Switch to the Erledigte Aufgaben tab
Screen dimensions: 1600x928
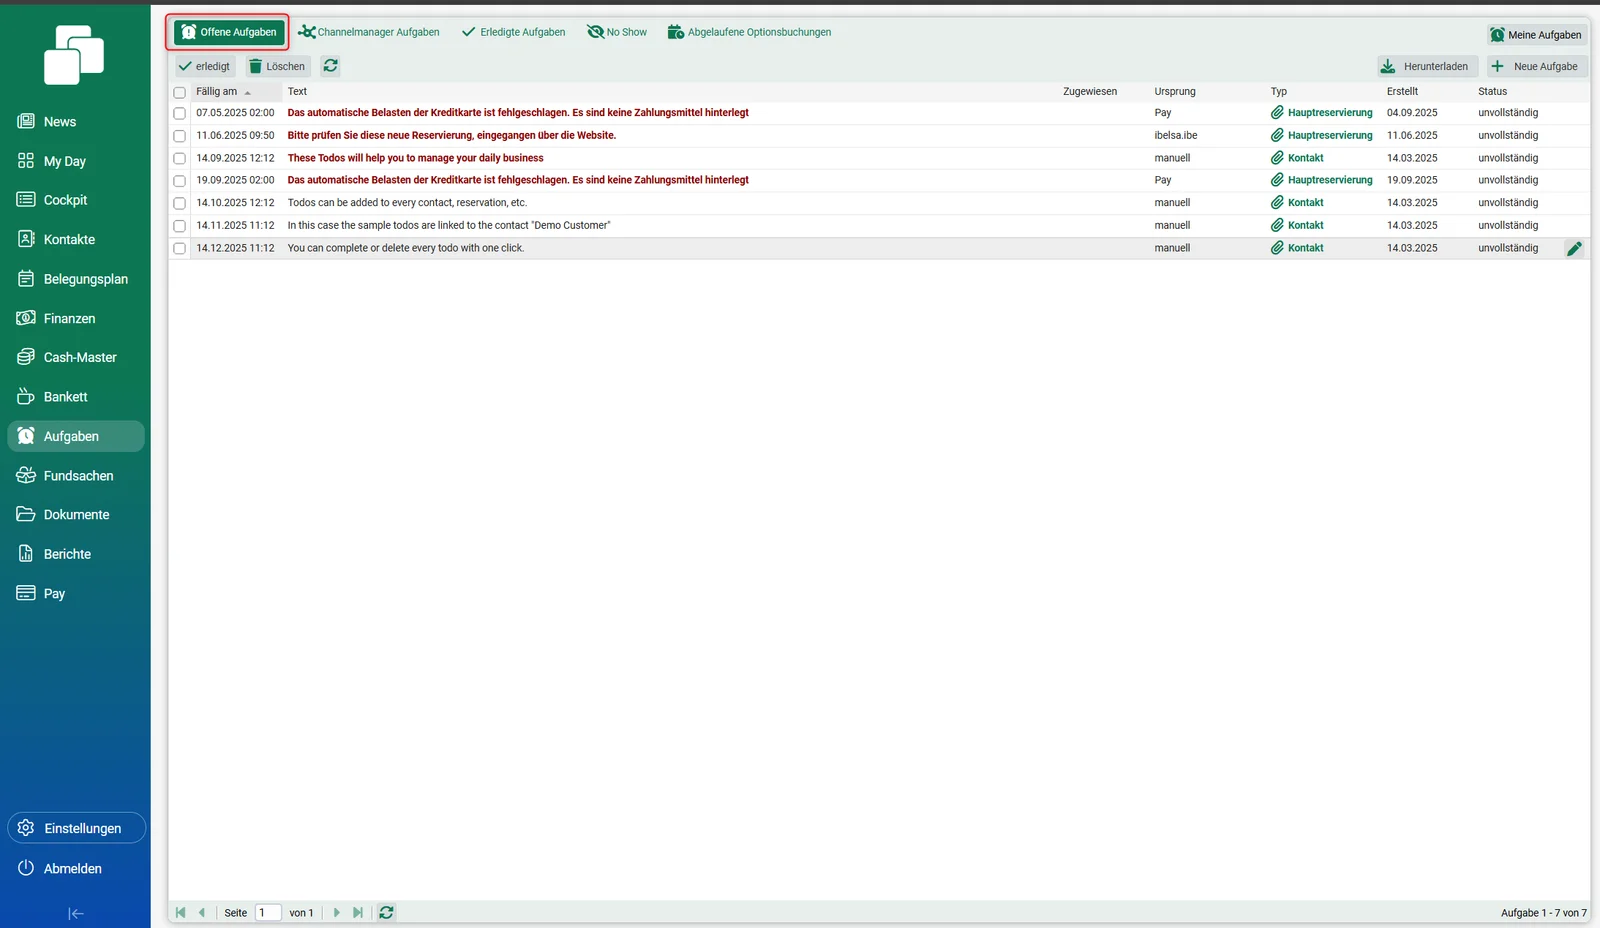point(514,32)
